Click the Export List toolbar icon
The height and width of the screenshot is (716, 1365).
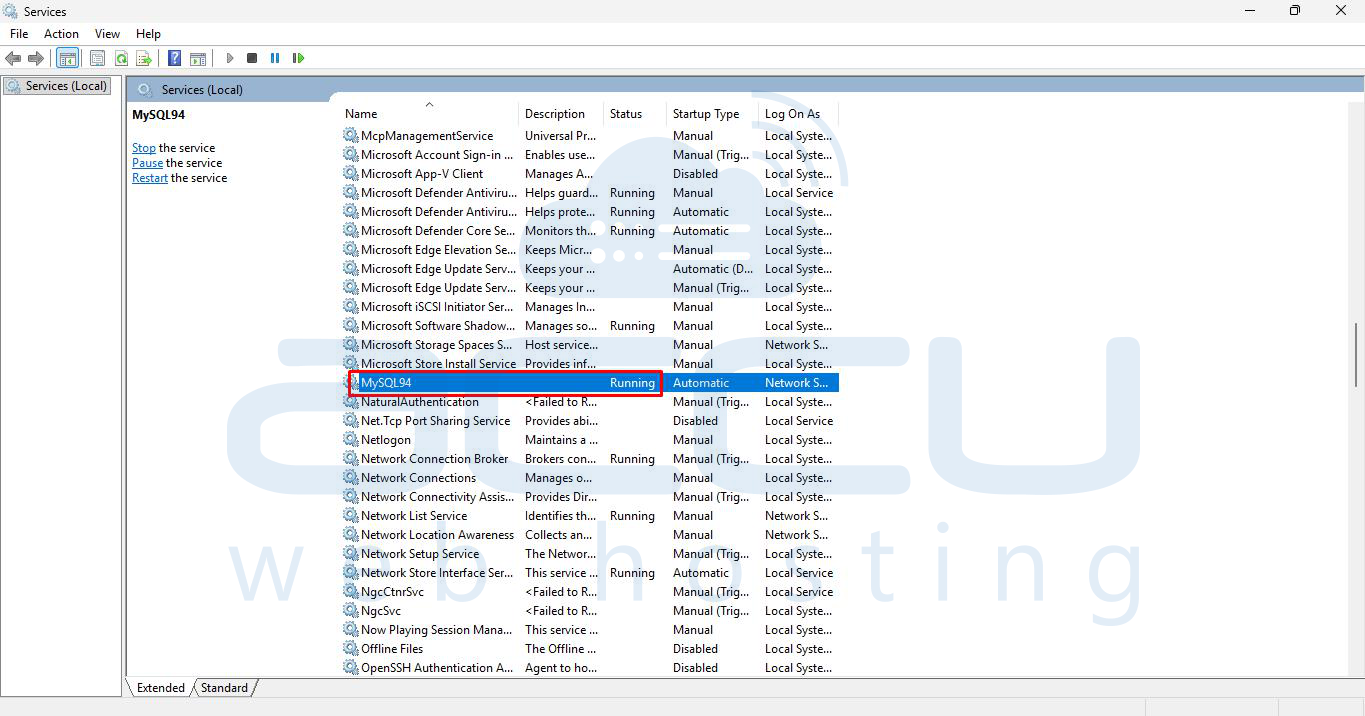click(x=144, y=59)
